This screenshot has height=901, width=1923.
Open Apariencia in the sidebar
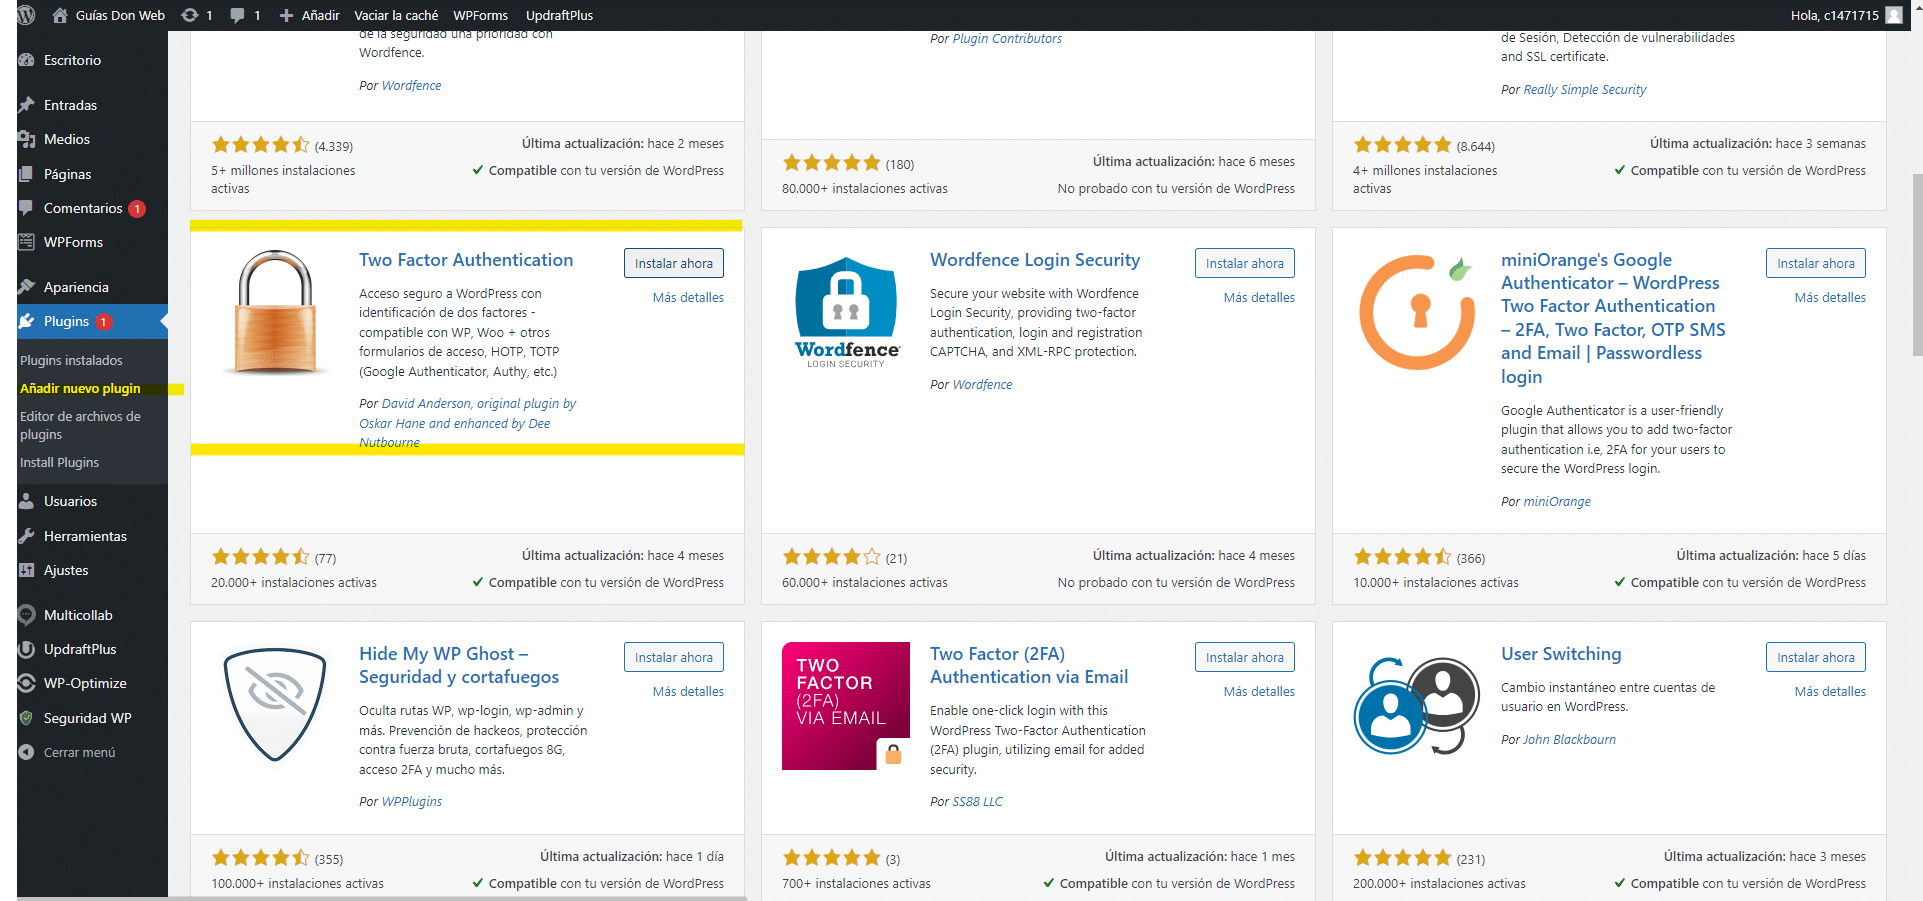click(76, 287)
